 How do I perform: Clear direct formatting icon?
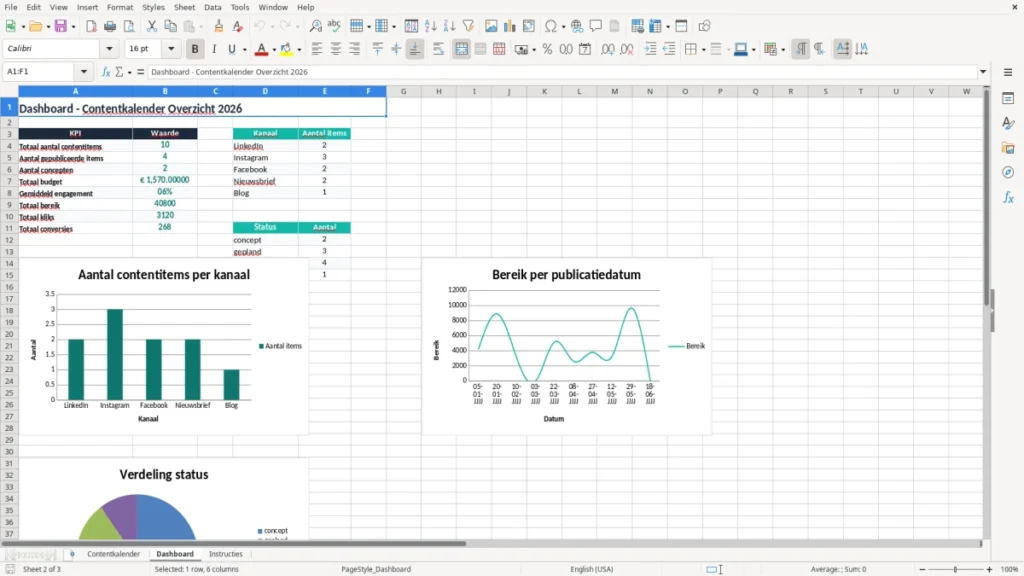[238, 26]
